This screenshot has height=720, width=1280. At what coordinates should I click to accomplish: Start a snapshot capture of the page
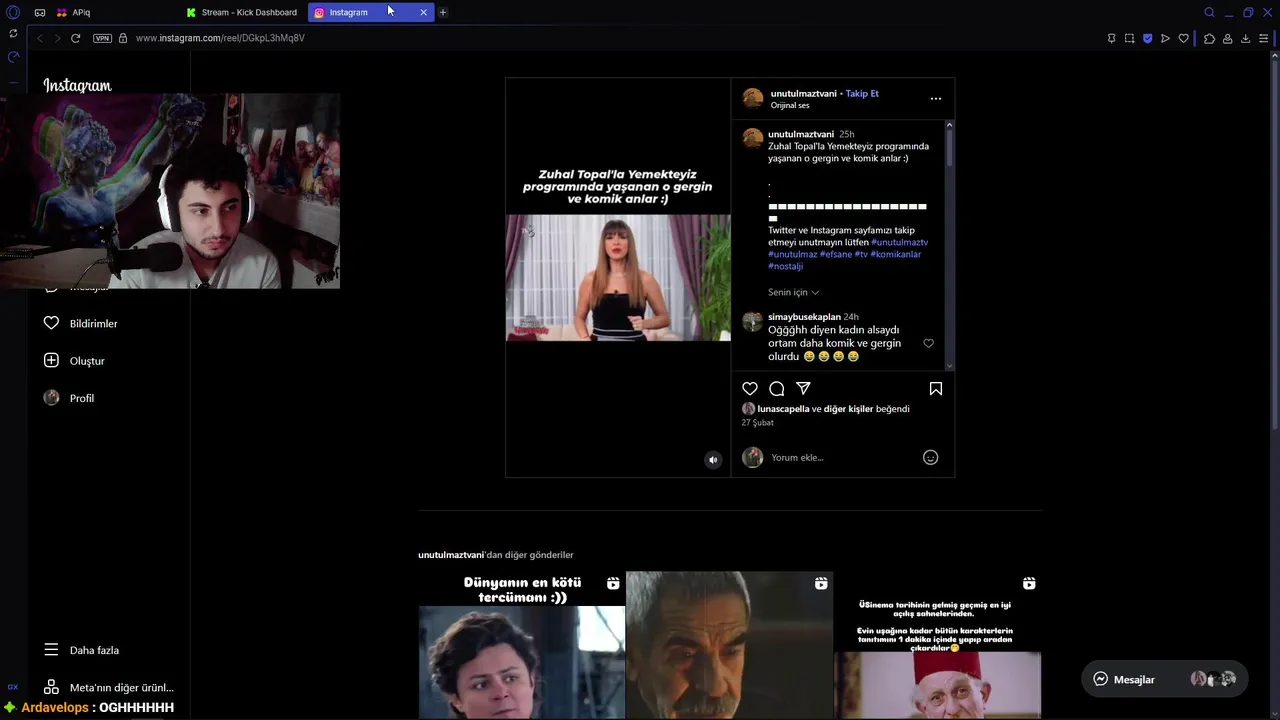(x=1129, y=38)
